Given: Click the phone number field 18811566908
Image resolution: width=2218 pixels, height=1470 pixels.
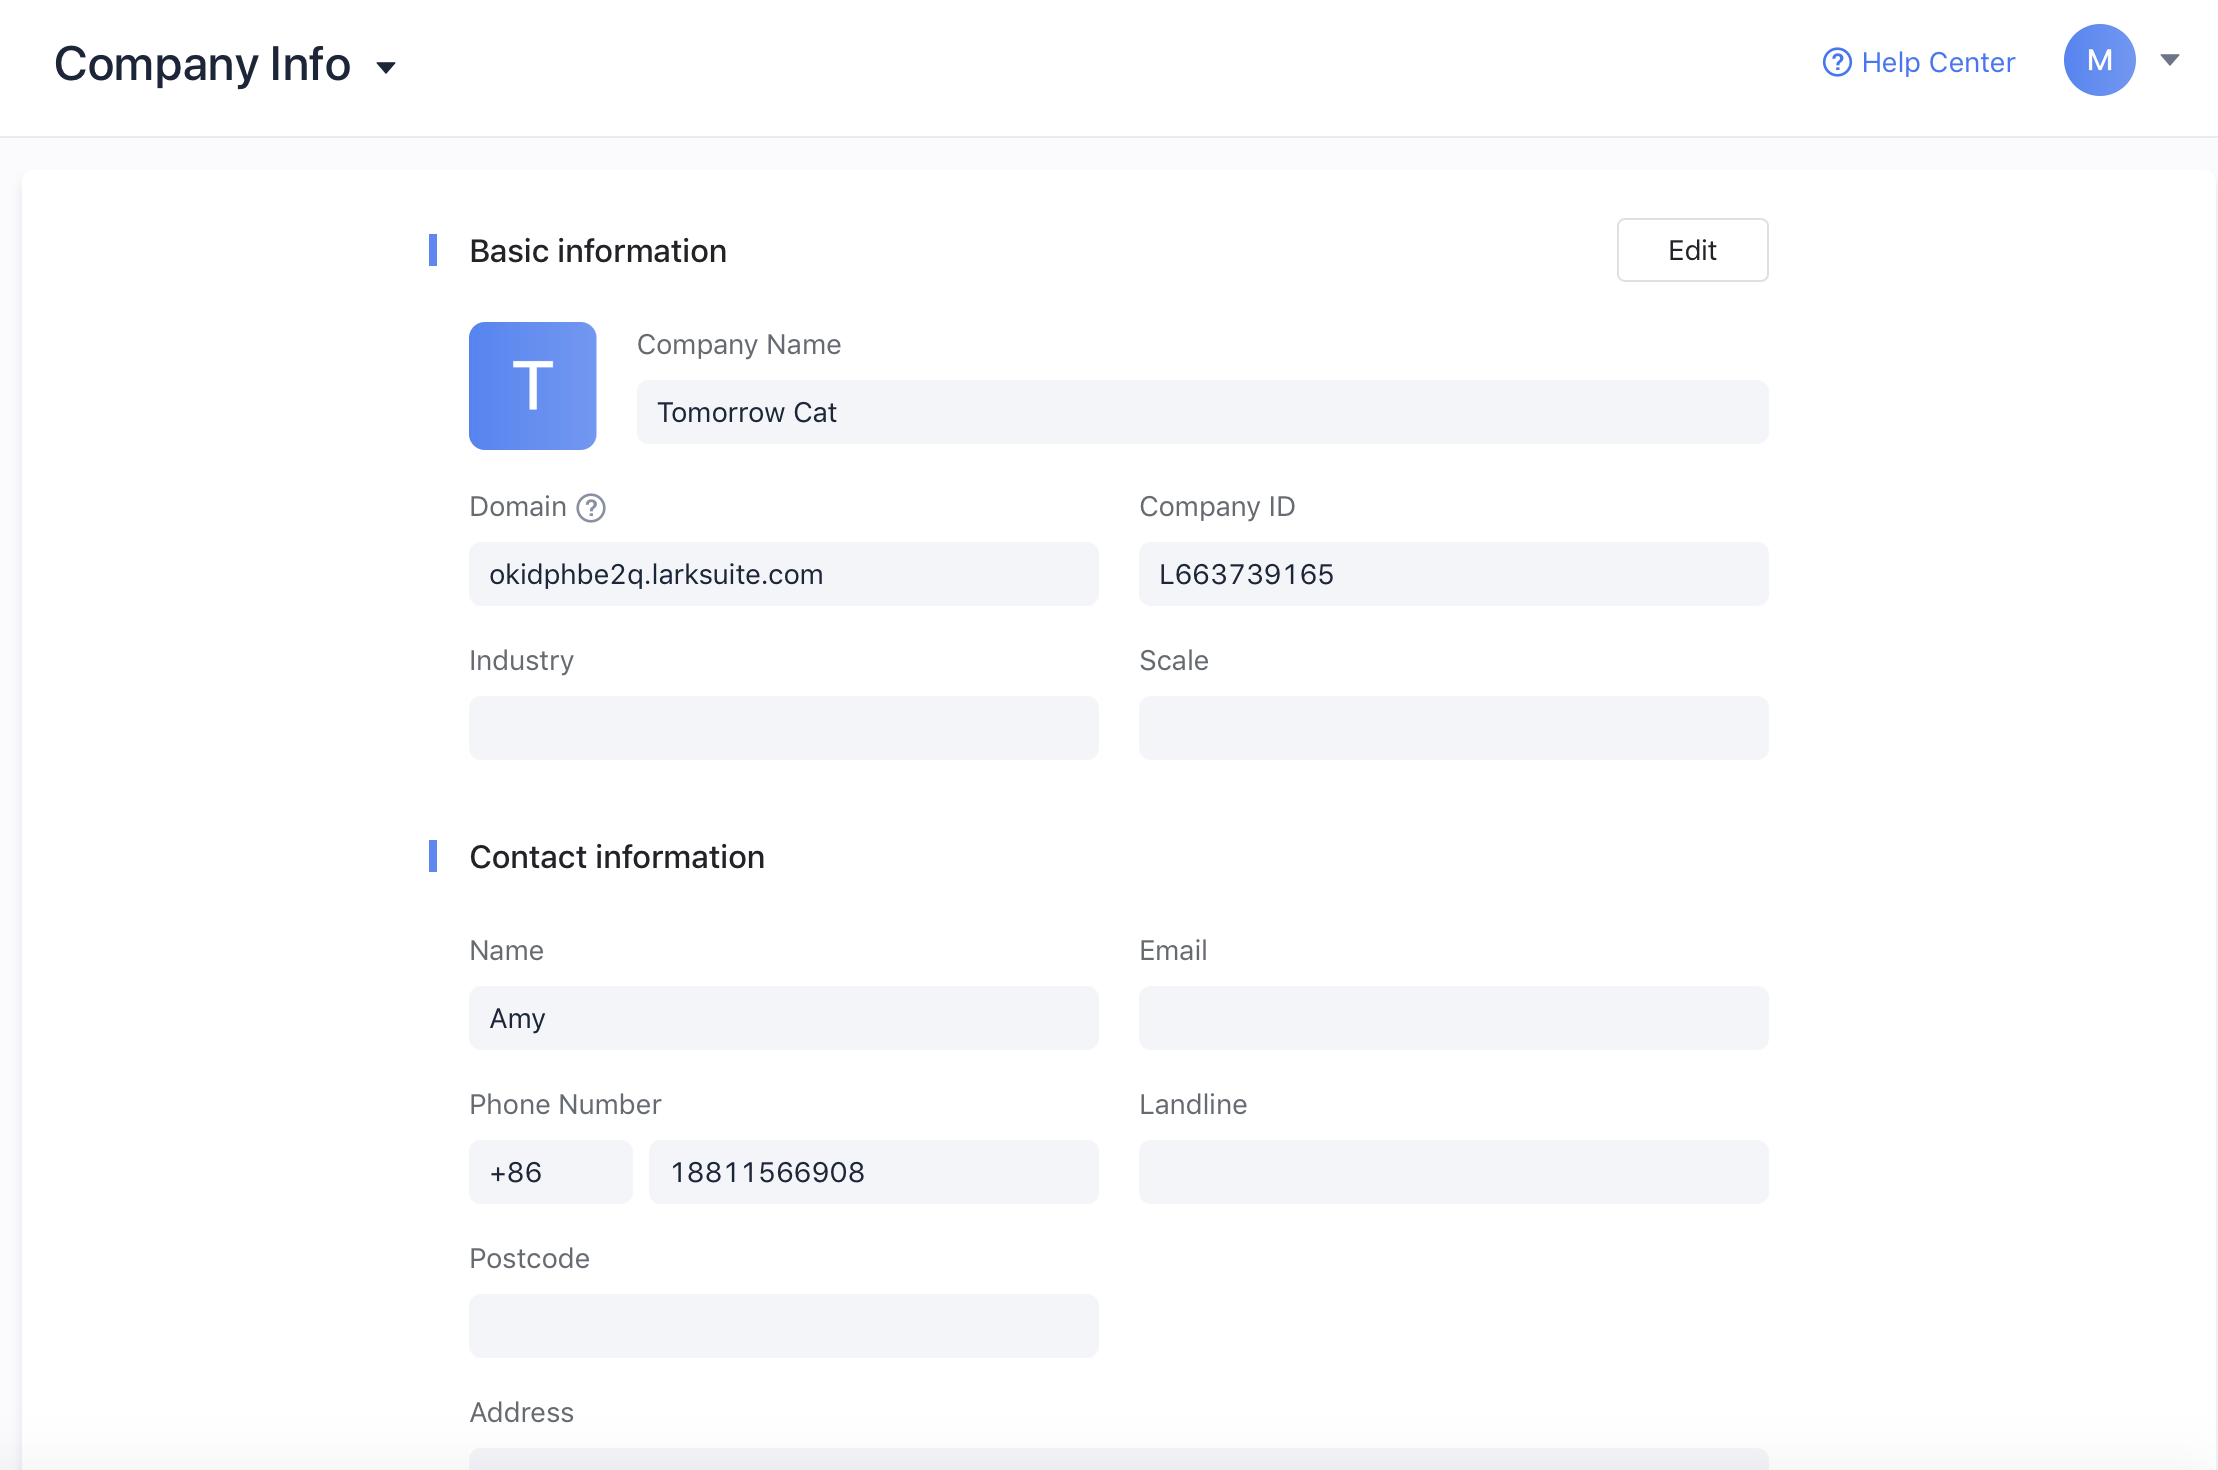Looking at the screenshot, I should coord(873,1172).
